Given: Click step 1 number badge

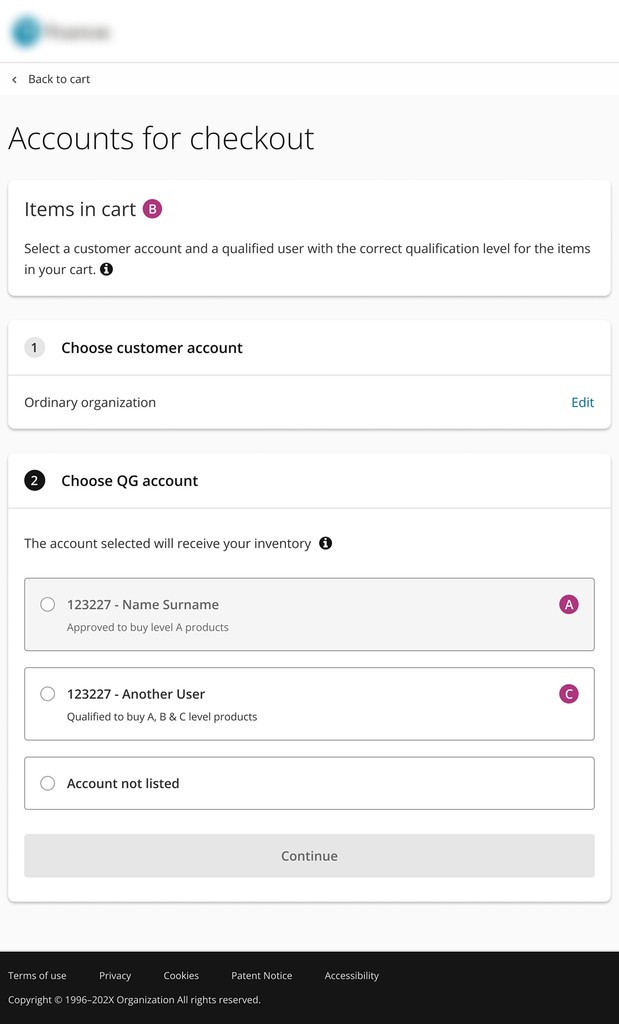Looking at the screenshot, I should (35, 348).
